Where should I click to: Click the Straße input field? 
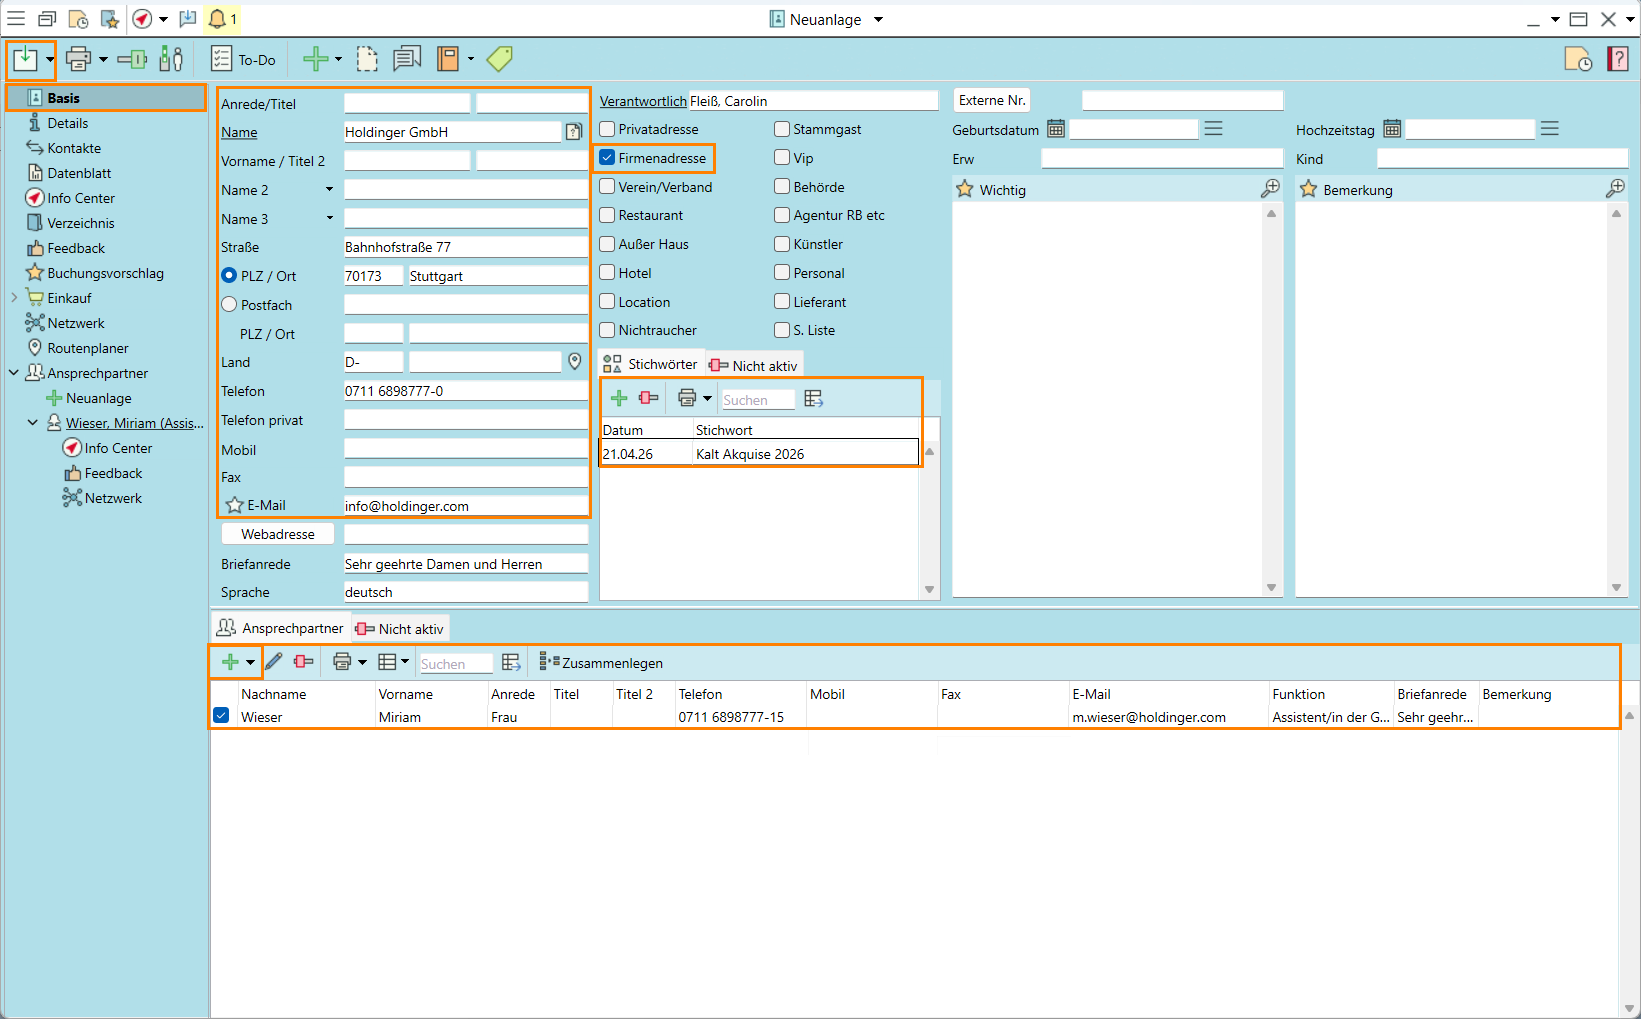point(465,247)
